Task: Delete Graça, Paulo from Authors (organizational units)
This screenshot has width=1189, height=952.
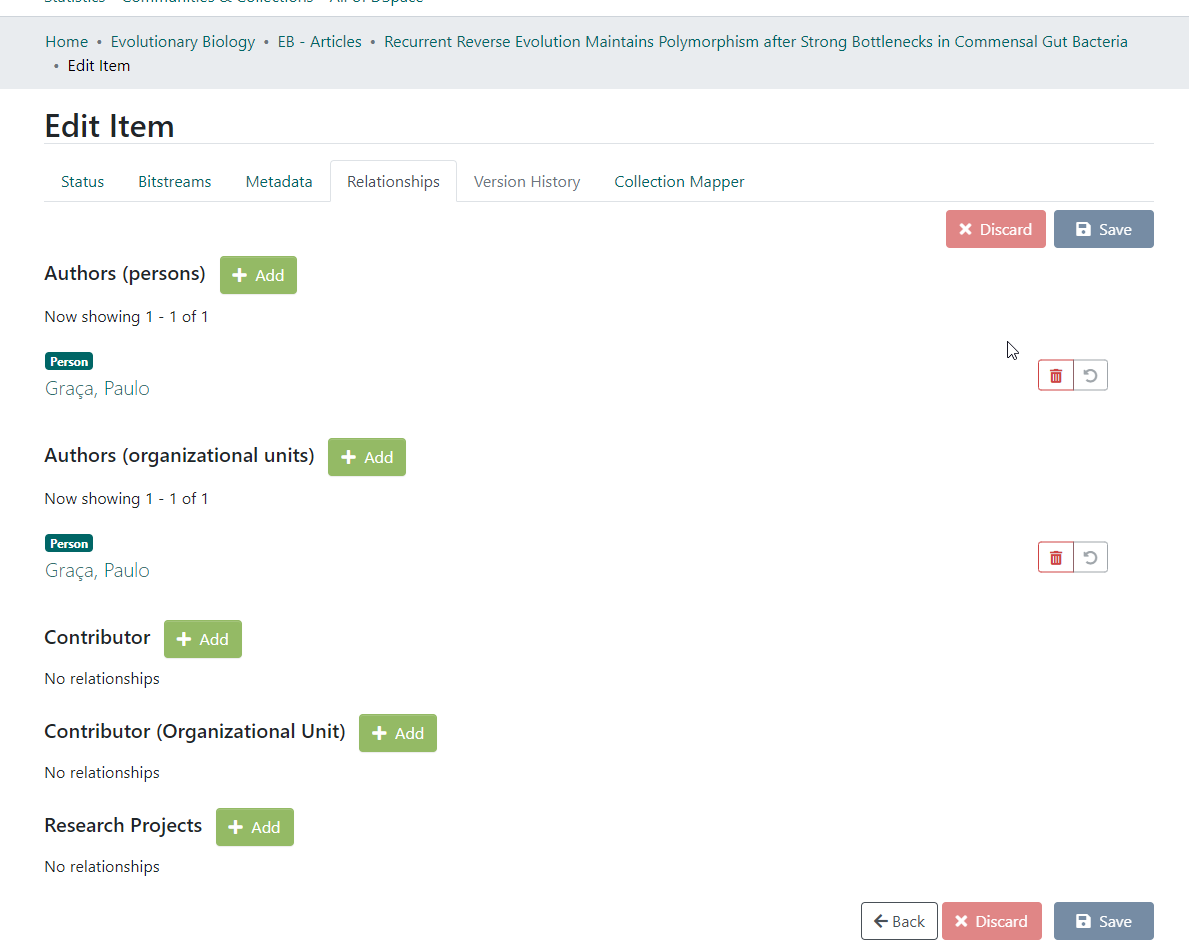Action: coord(1056,558)
